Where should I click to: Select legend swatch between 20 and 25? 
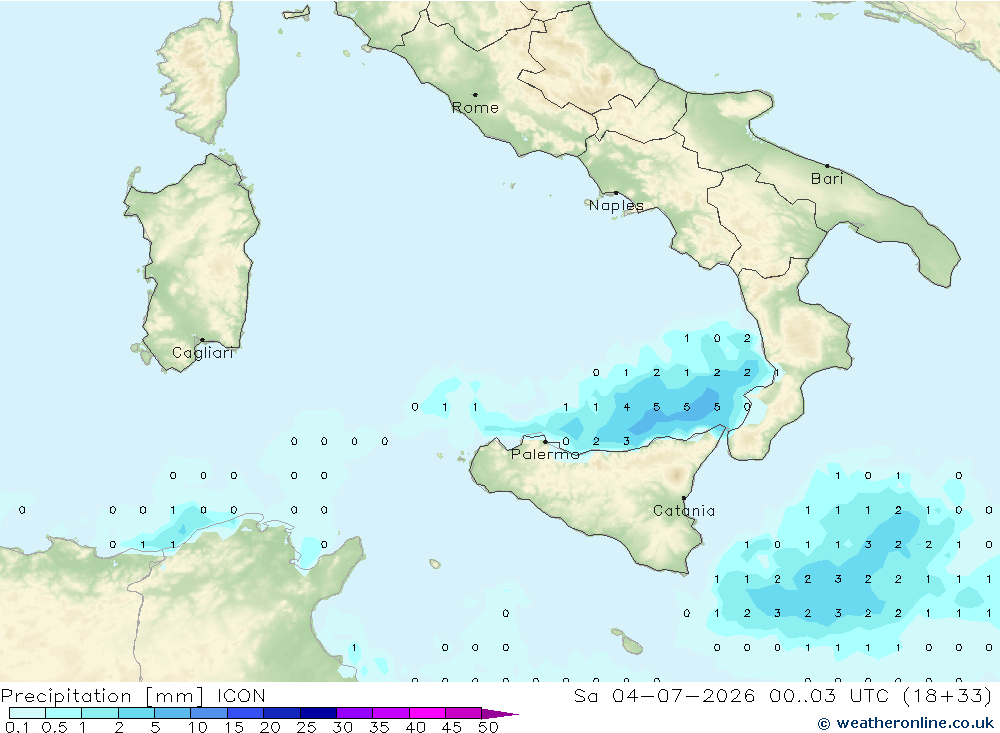click(281, 713)
